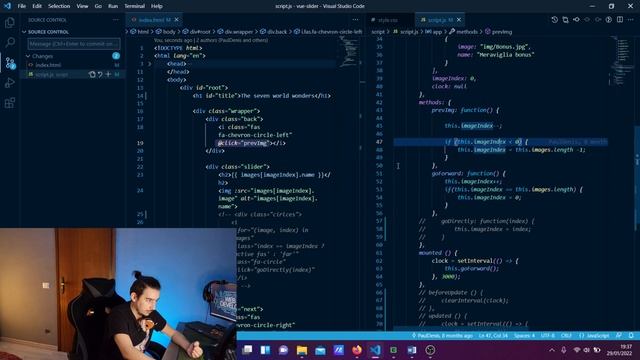Image resolution: width=640 pixels, height=360 pixels.
Task: Discard changes for script.js
Action: pos(100,74)
